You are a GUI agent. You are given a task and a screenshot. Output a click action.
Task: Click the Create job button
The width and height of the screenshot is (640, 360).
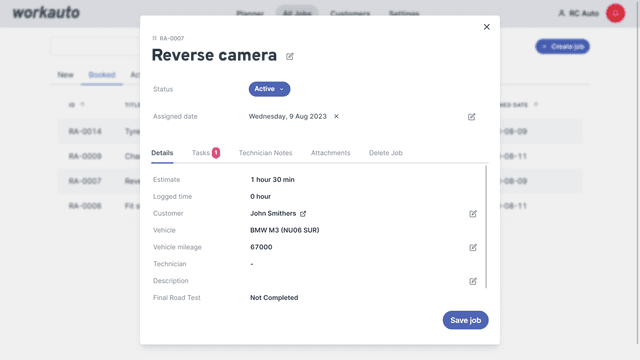[x=562, y=47]
